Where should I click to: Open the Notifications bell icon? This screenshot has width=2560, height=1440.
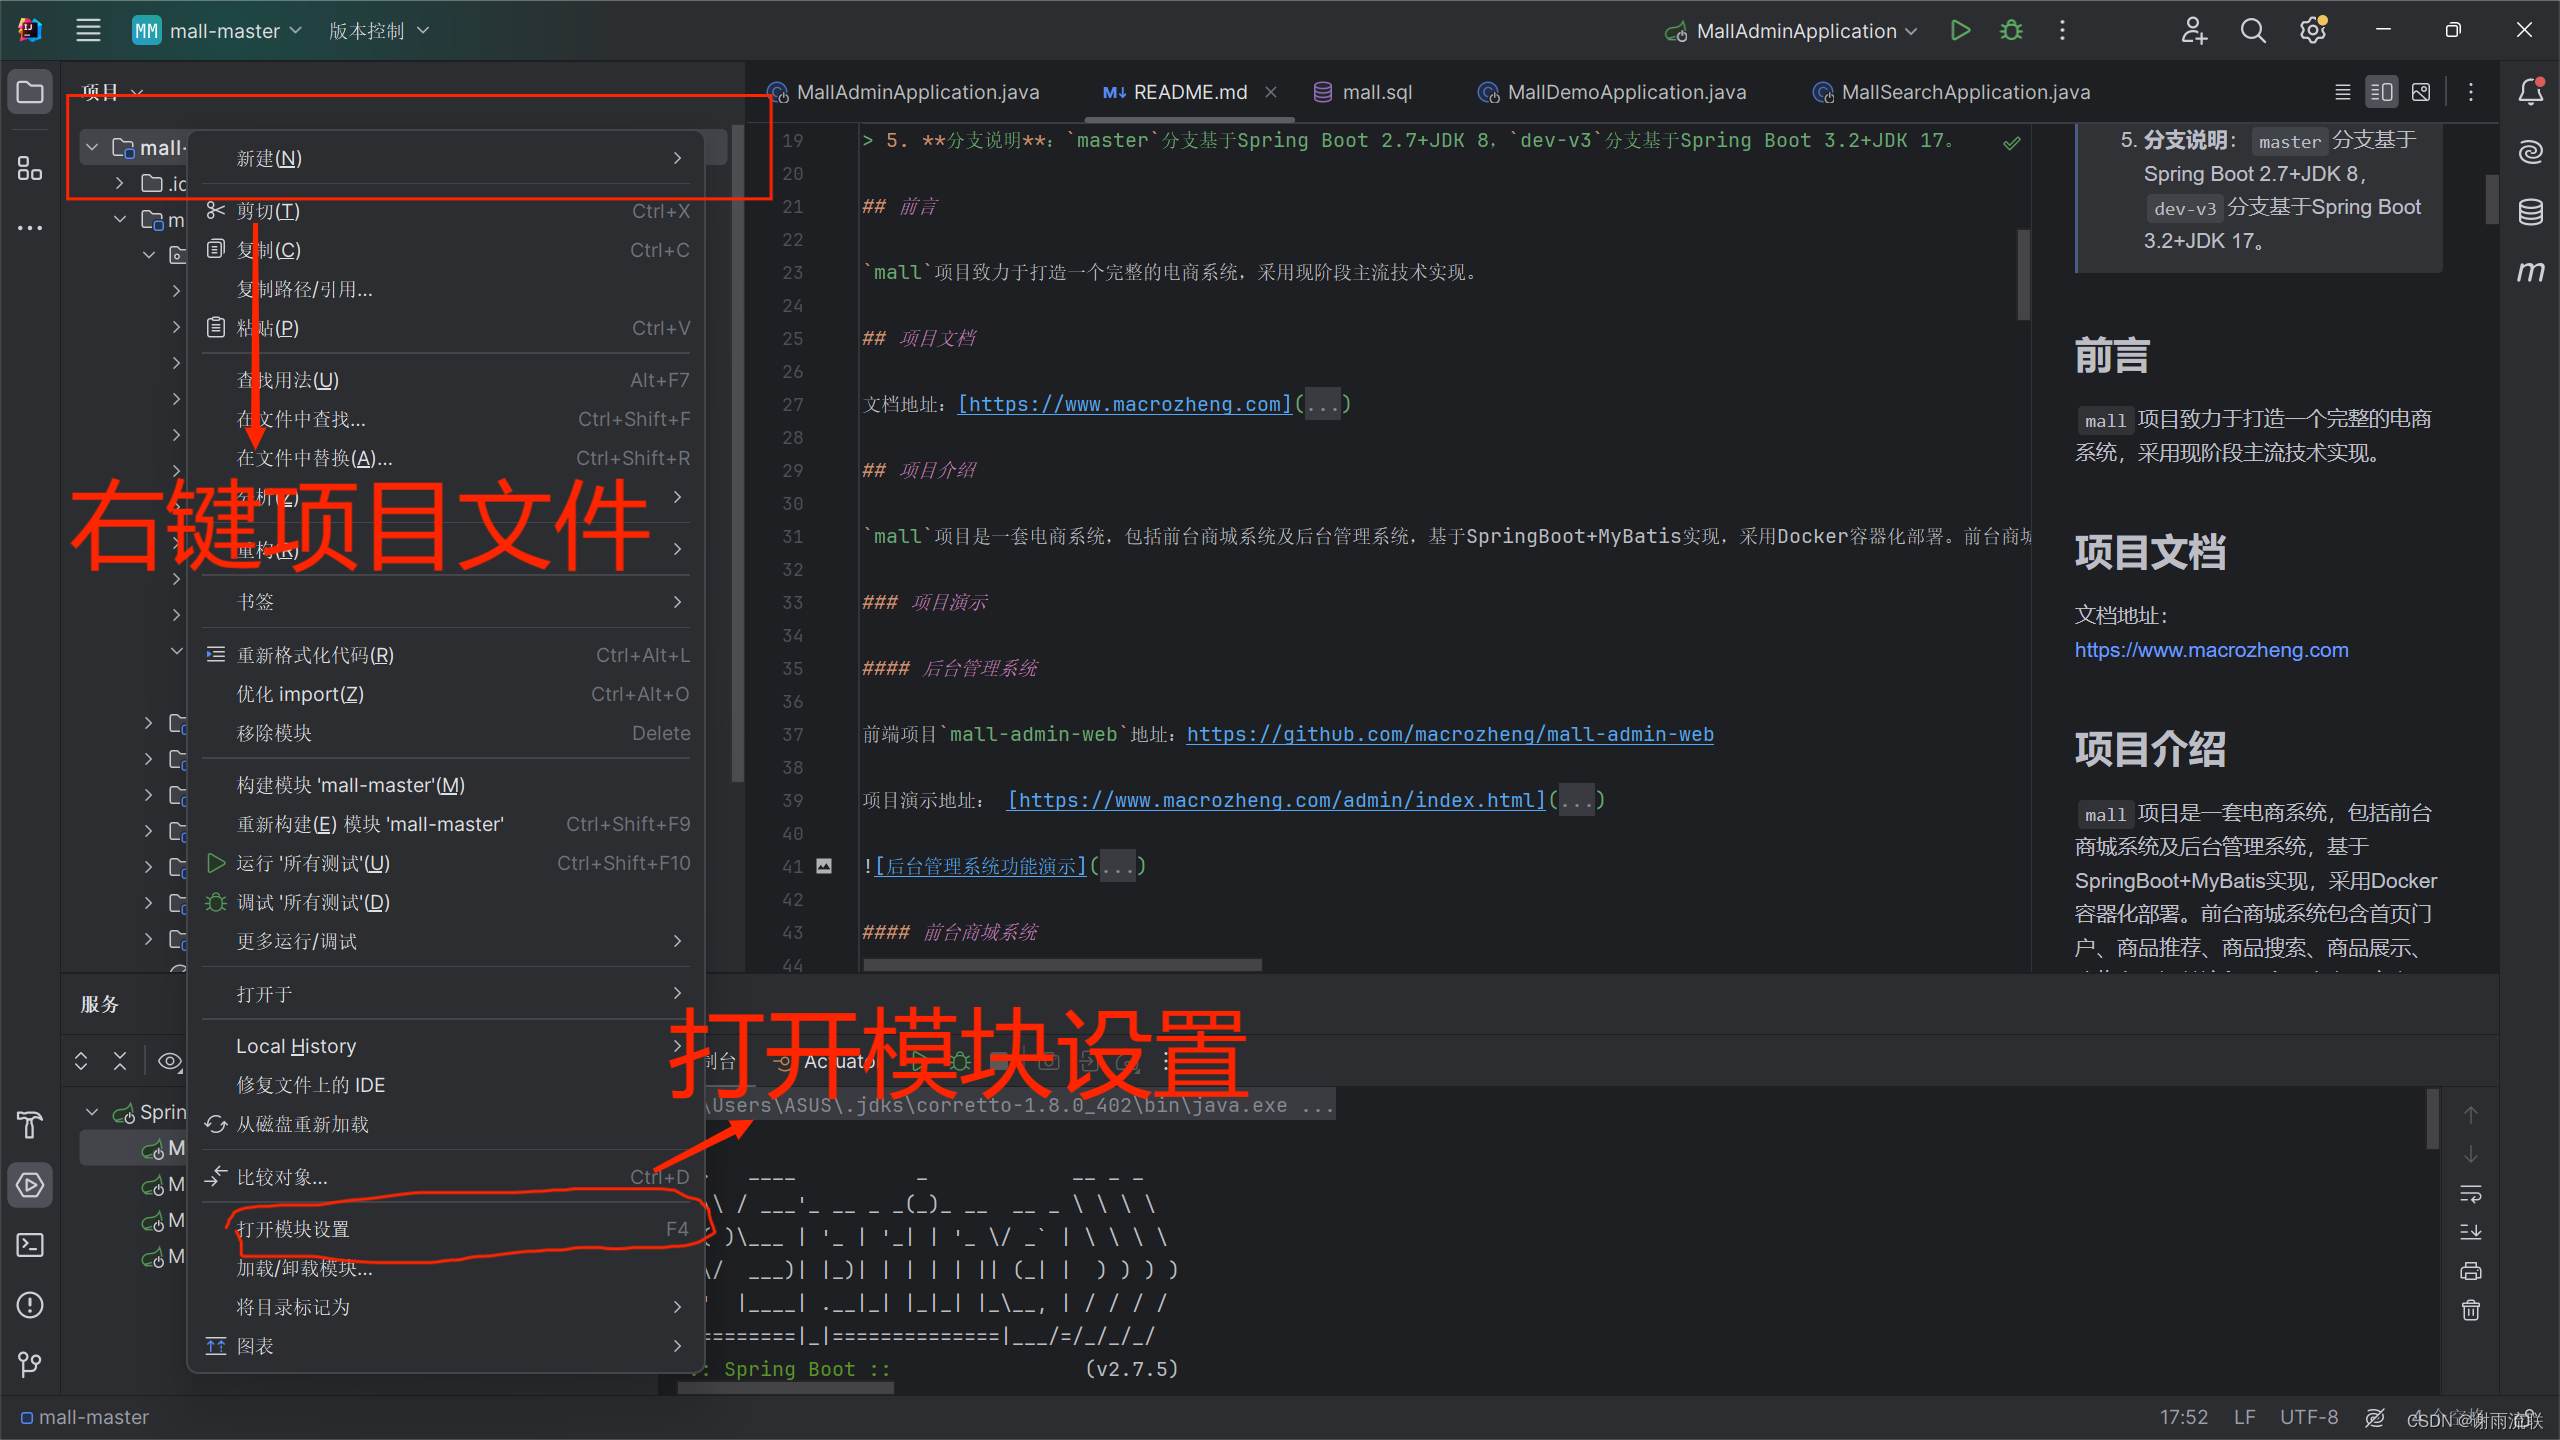2530,92
